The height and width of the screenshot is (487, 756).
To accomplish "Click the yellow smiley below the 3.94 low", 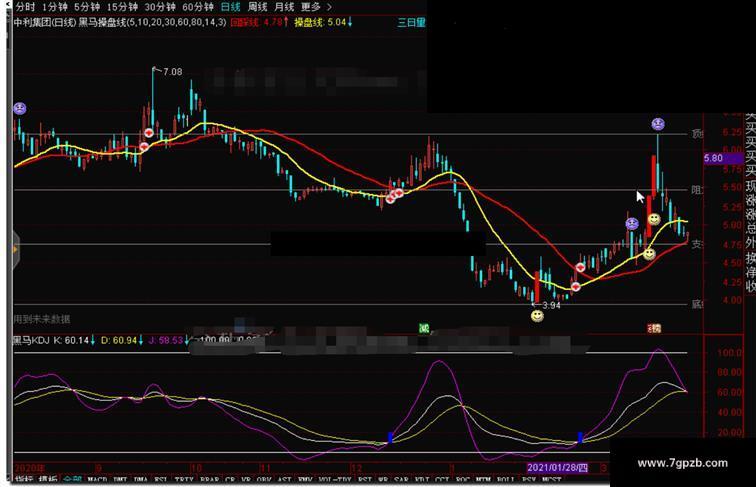I will [x=537, y=316].
